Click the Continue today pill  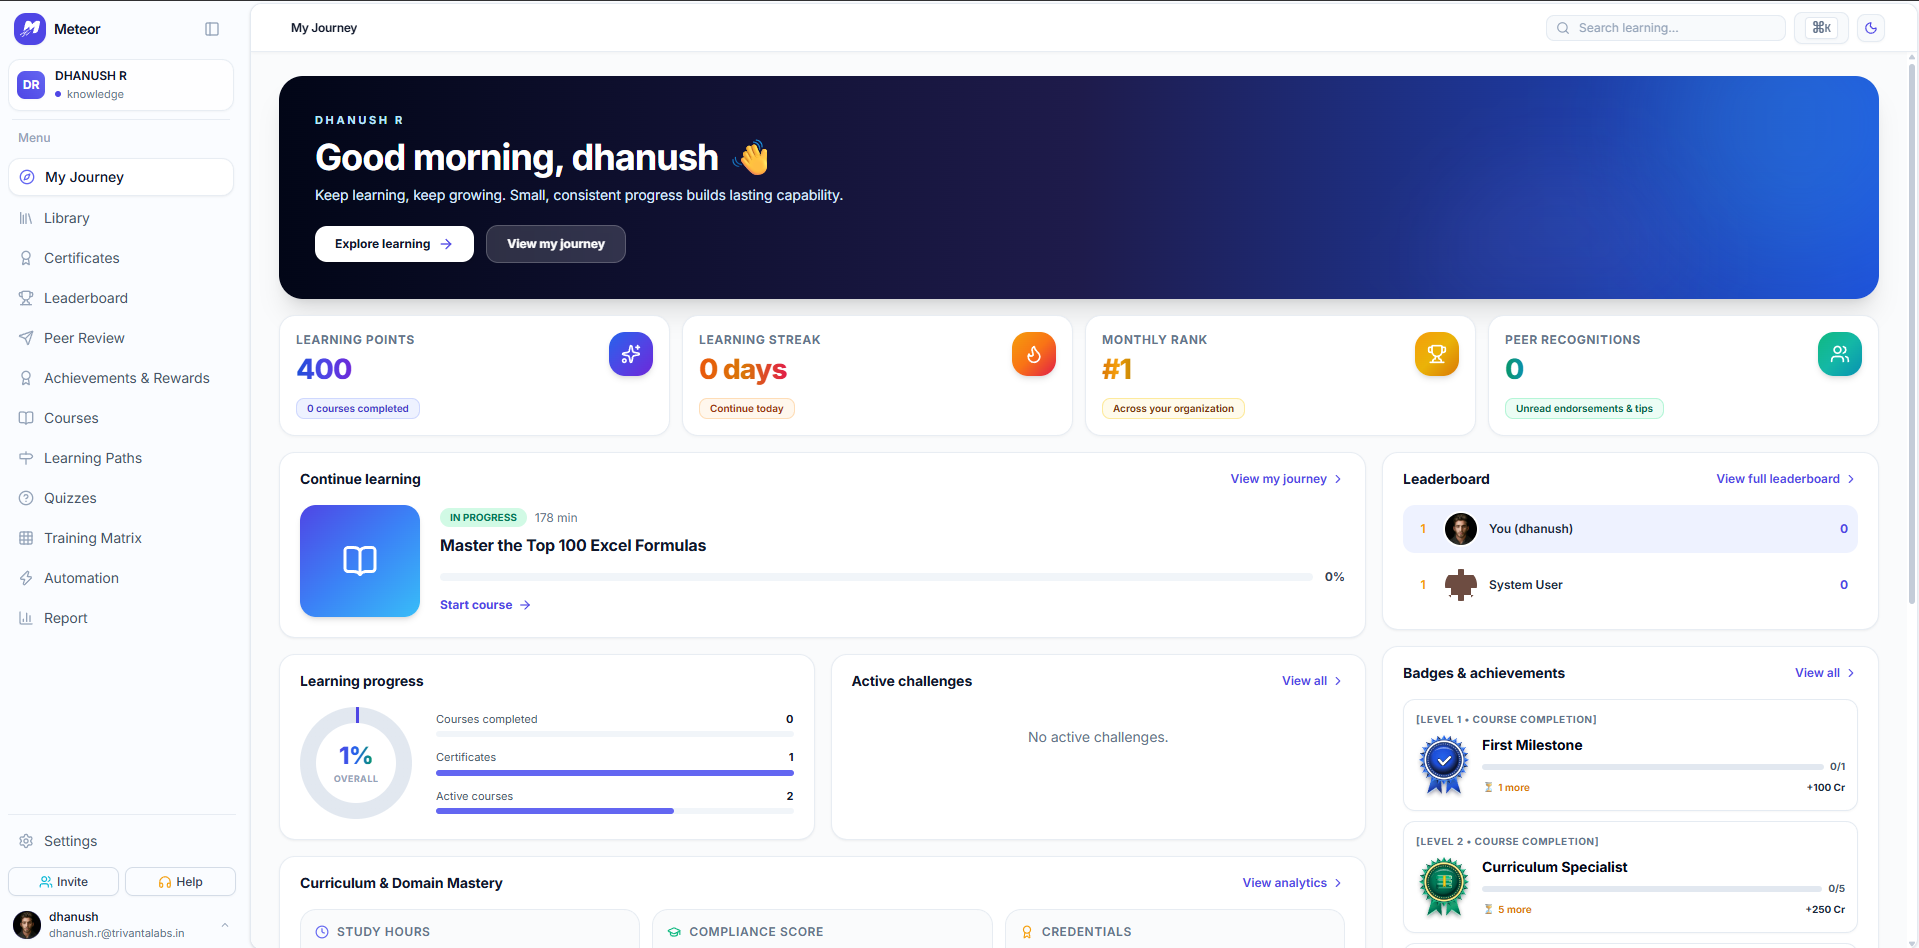coord(747,408)
